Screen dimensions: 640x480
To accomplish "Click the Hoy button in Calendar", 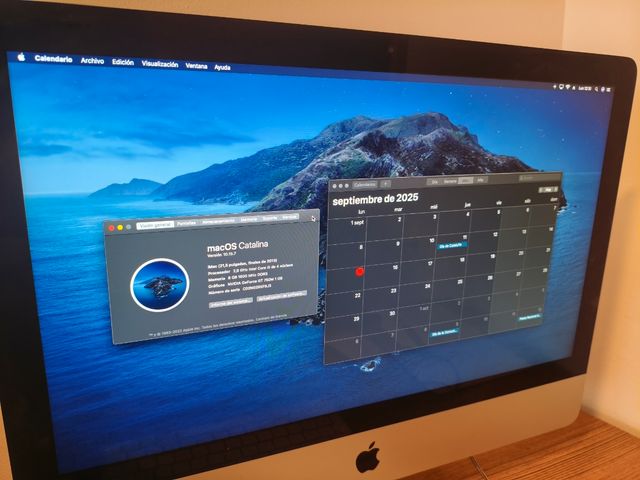I will tap(549, 190).
